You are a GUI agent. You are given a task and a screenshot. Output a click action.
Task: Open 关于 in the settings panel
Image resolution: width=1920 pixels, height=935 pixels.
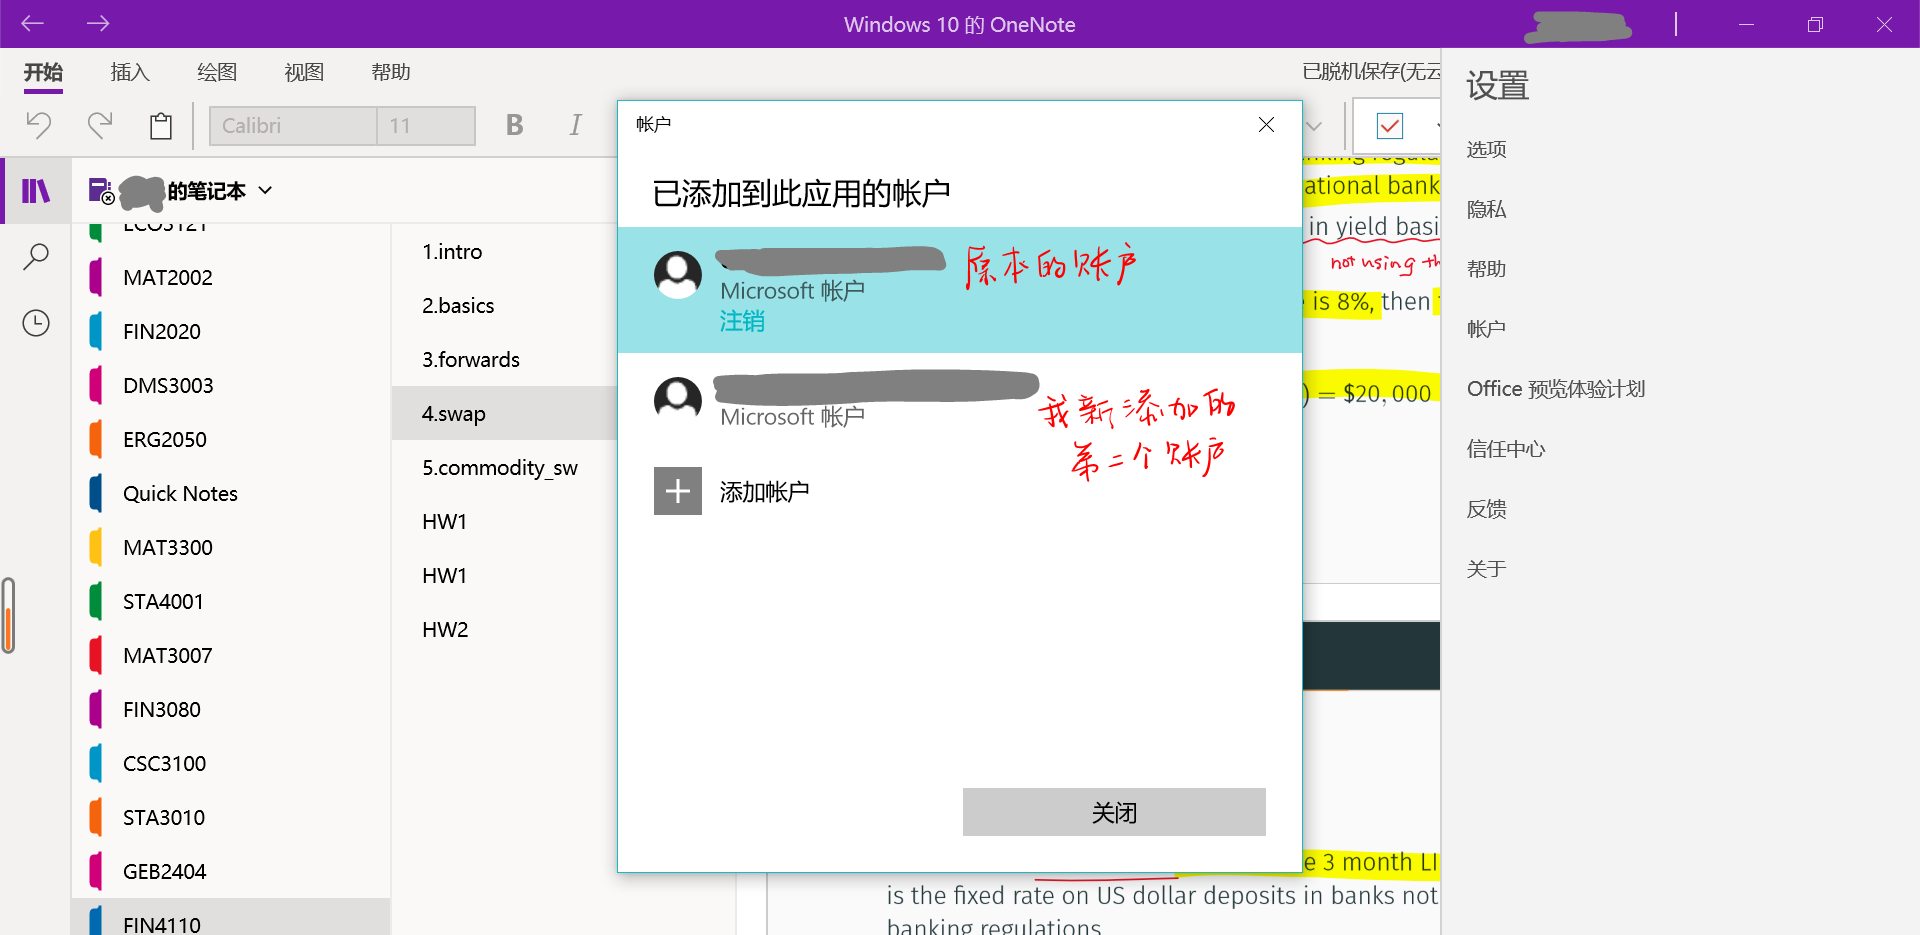coord(1486,569)
